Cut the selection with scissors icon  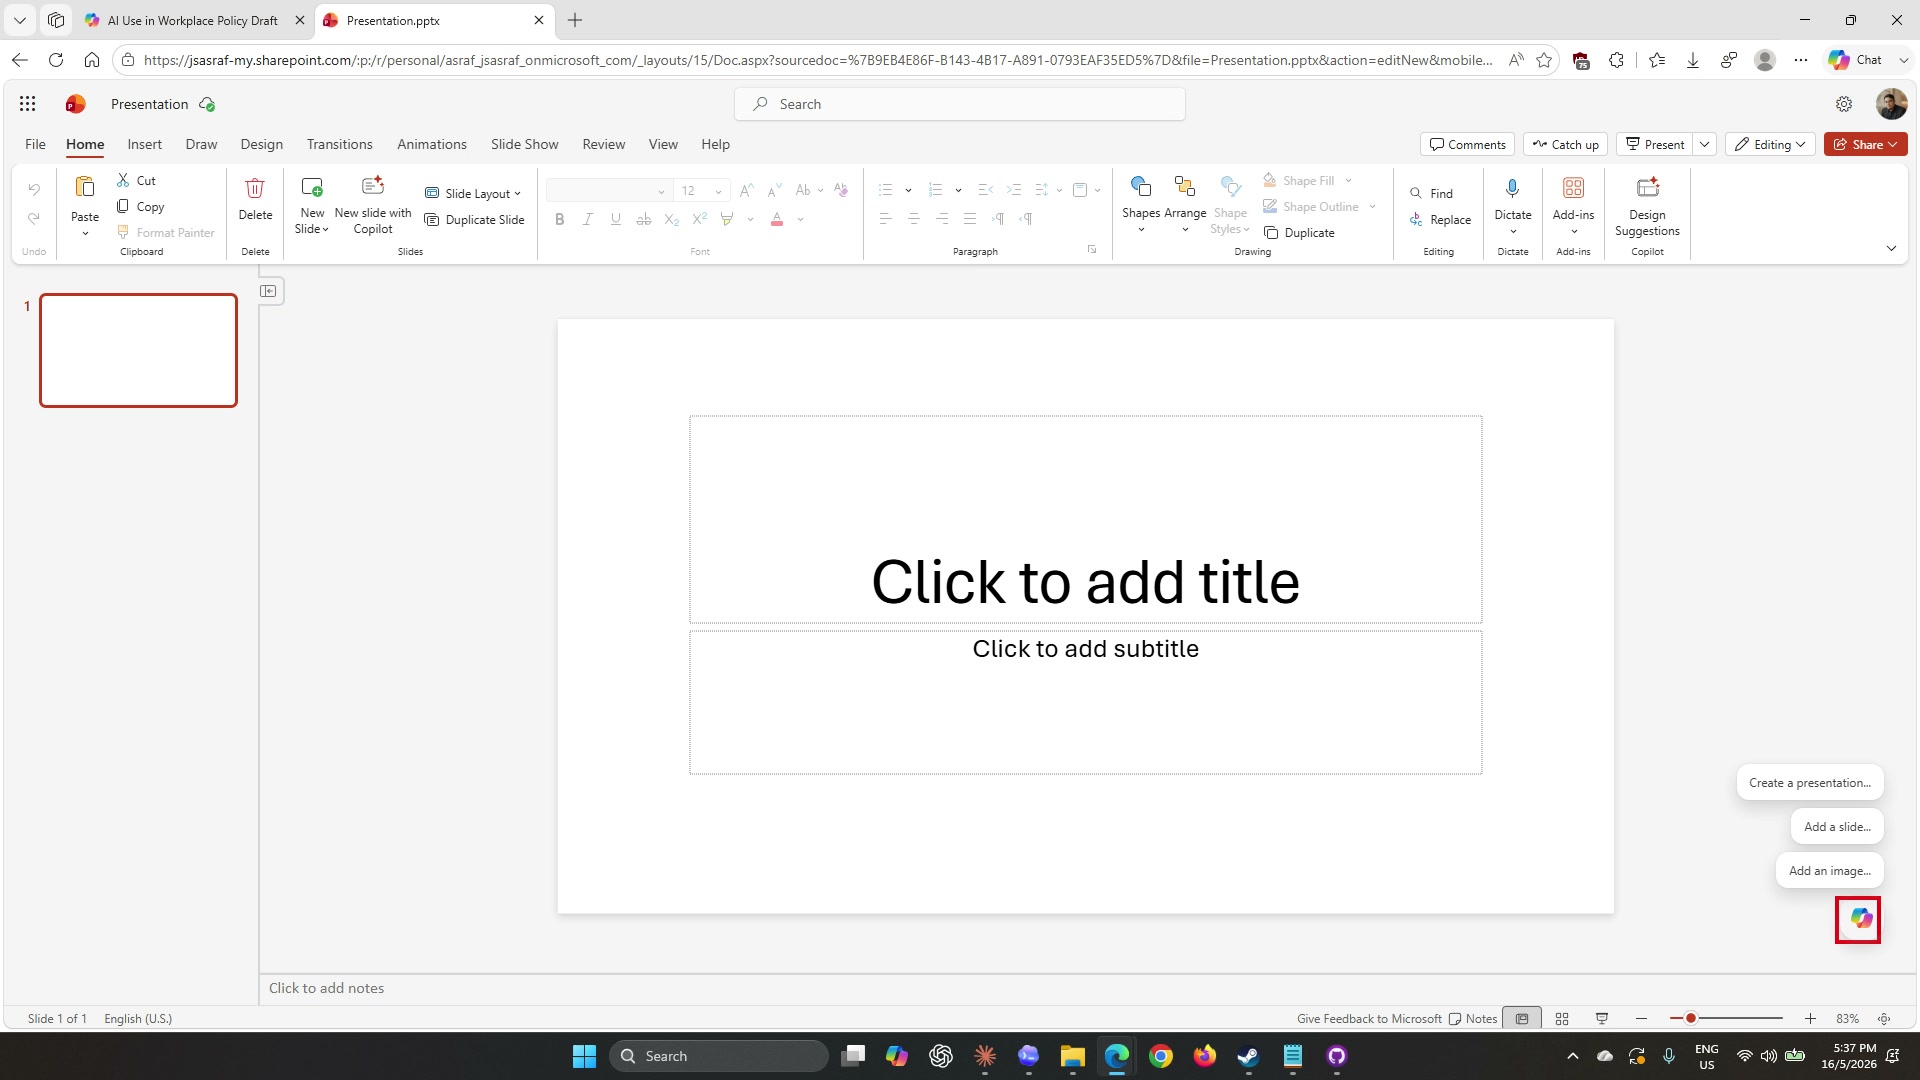tap(123, 180)
